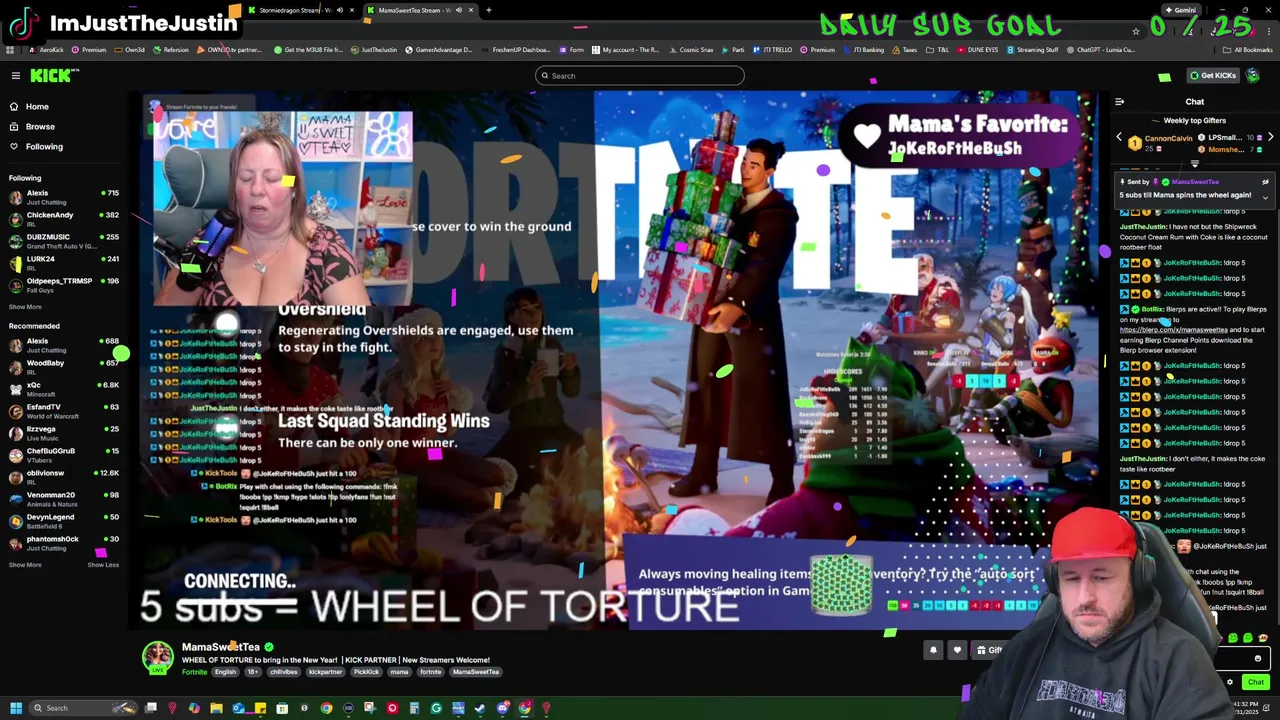Toggle notification bell for MamaSweetTea
Image resolution: width=1280 pixels, height=720 pixels.
click(x=933, y=650)
